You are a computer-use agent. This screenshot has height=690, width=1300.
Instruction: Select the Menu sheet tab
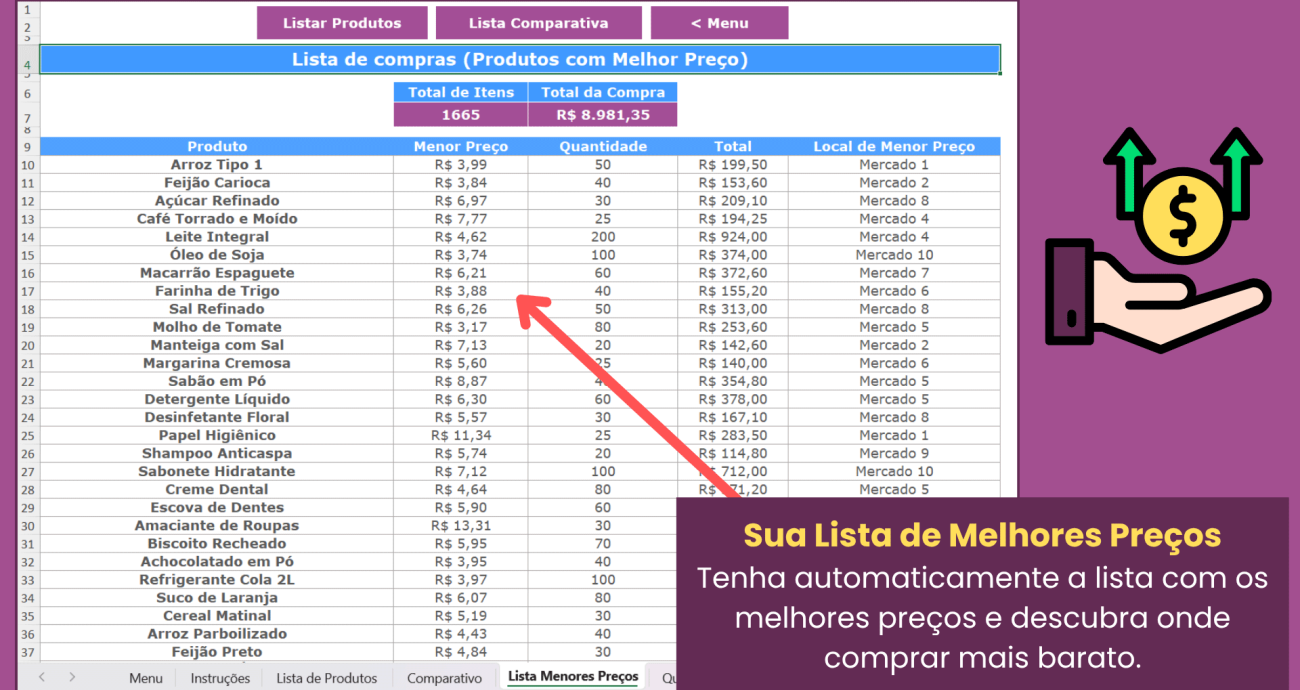click(x=146, y=677)
